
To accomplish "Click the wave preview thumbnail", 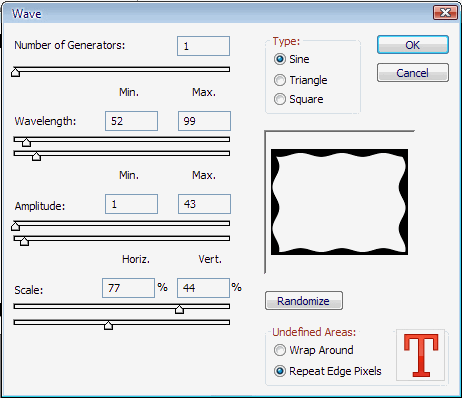I will pyautogui.click(x=339, y=202).
